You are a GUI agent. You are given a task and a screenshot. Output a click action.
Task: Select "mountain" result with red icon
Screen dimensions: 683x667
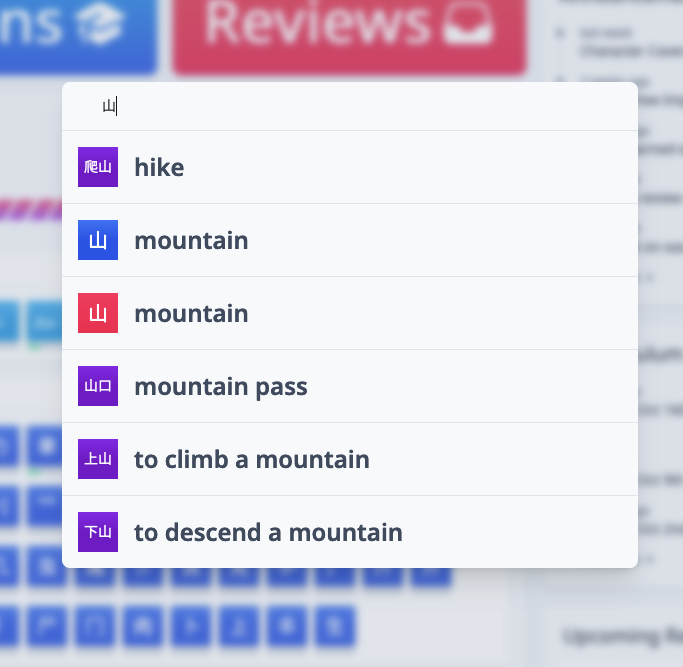point(350,313)
